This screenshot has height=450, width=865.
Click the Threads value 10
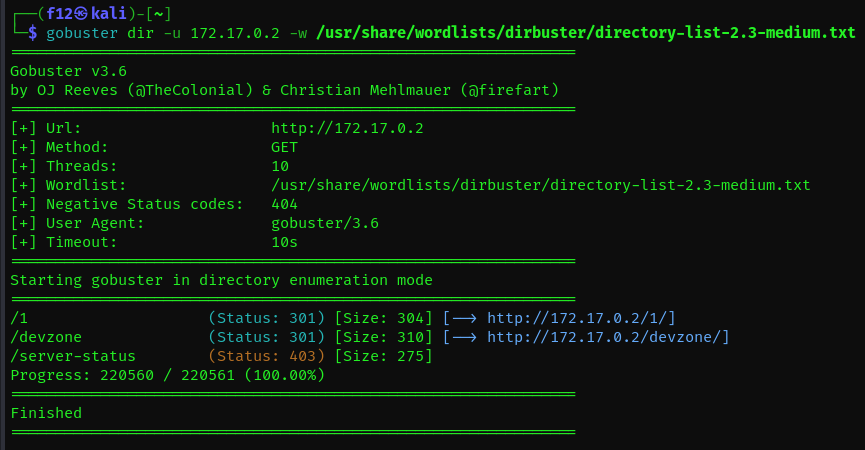(280, 166)
